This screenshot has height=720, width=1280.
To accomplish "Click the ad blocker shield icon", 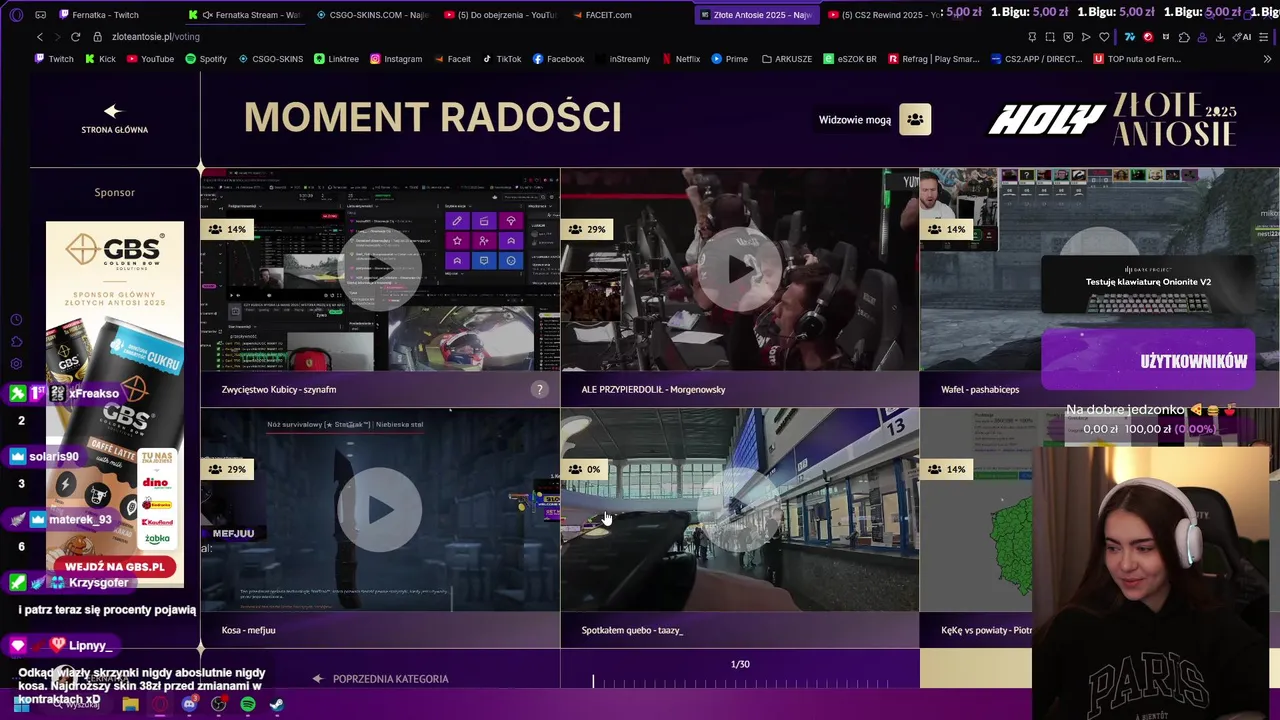I will tap(1068, 37).
